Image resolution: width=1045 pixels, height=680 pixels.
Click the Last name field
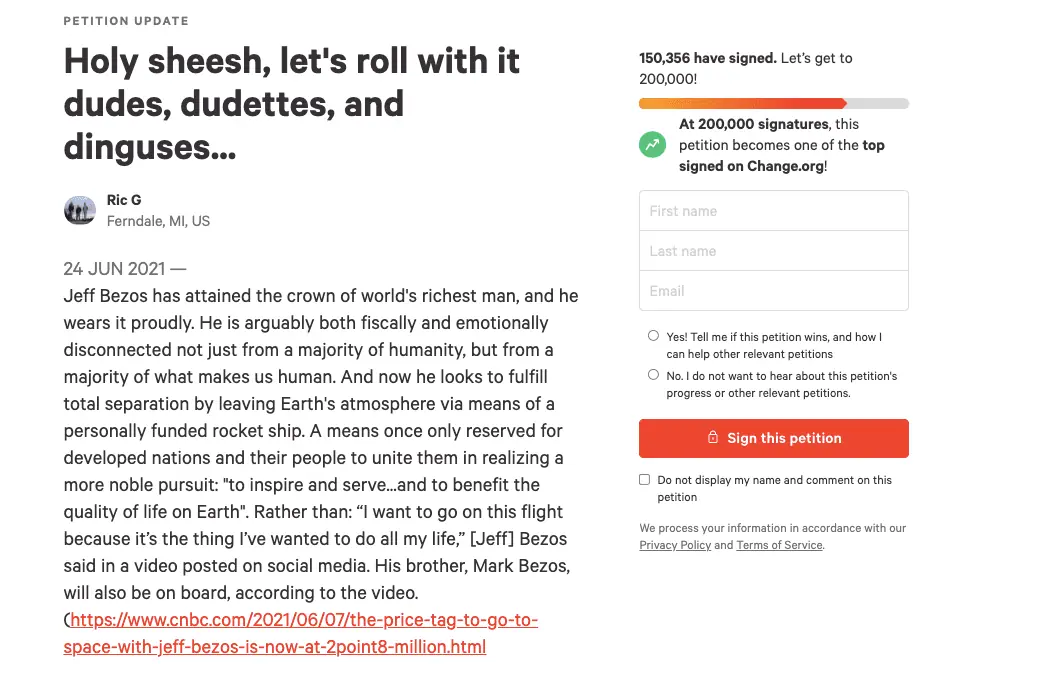[773, 251]
